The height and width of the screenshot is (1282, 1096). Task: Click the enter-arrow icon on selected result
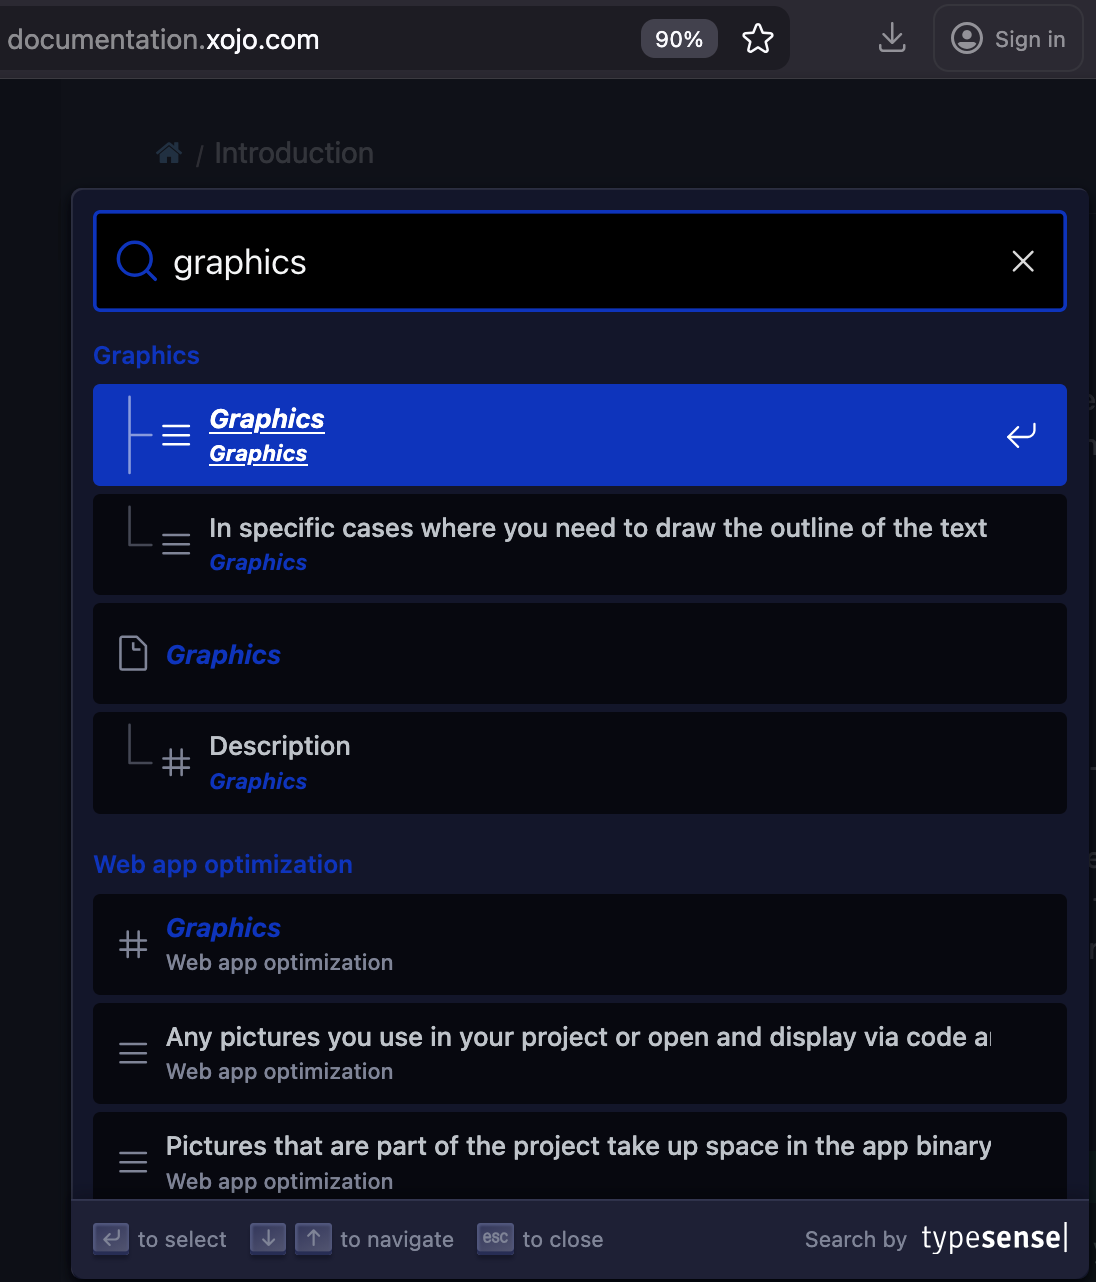coord(1021,435)
